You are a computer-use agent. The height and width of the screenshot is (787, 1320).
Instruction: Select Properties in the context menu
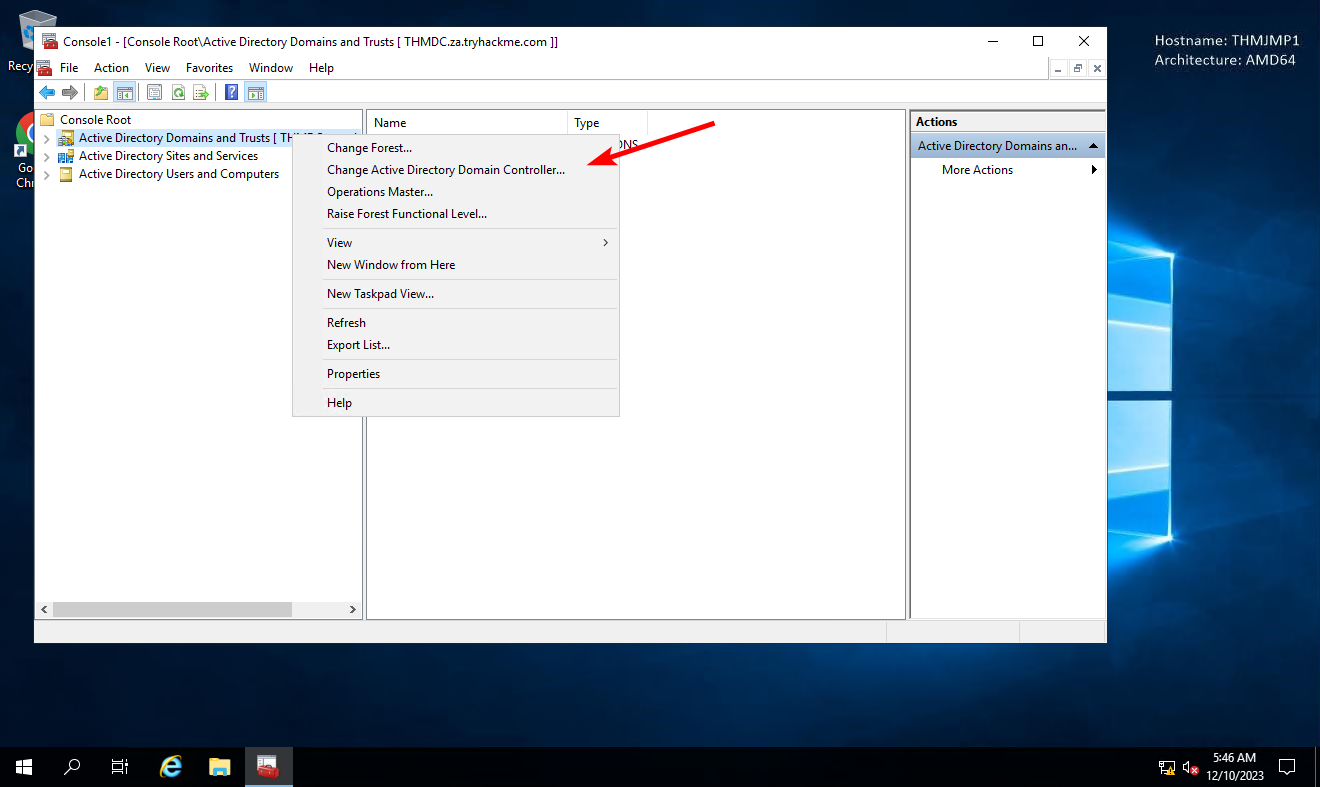[456, 374]
